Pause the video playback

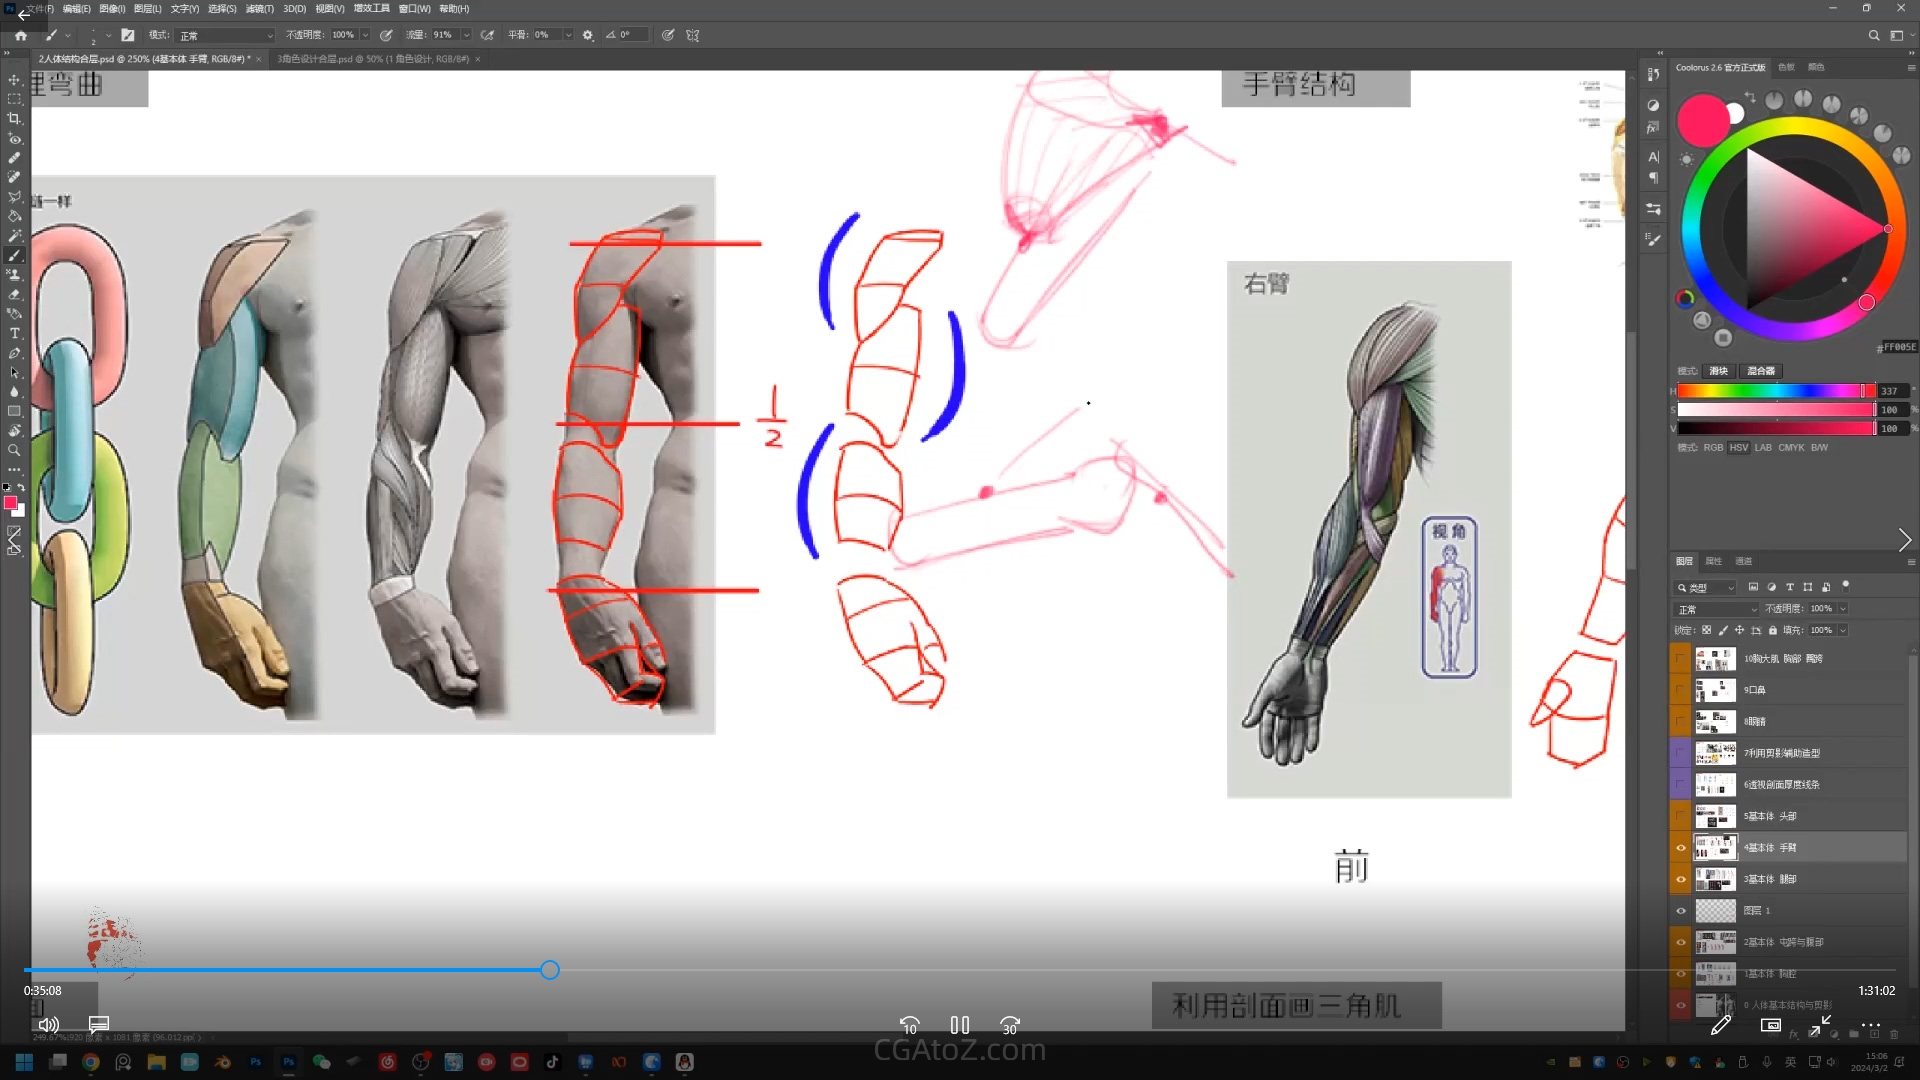(960, 1025)
